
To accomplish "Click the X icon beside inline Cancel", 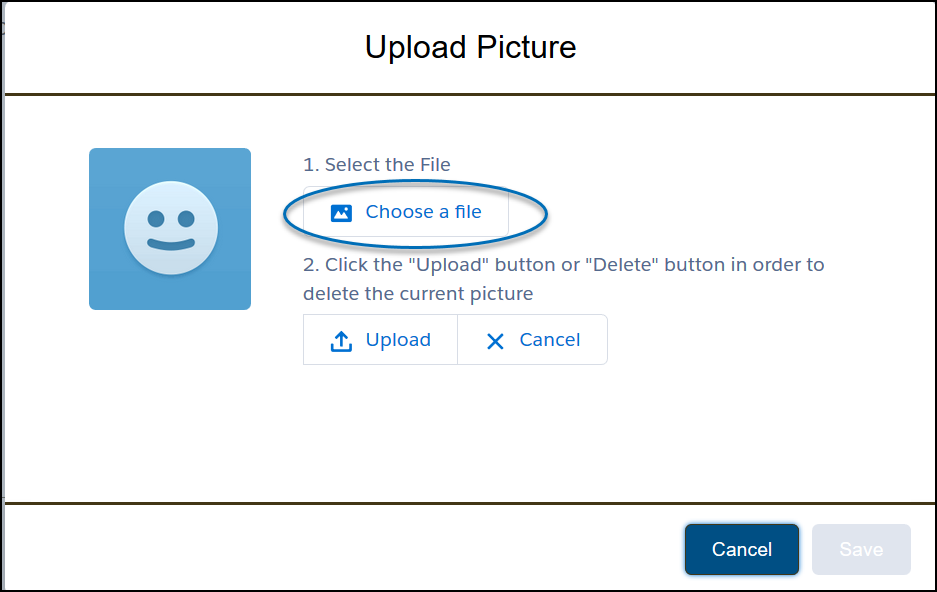I will [x=495, y=341].
